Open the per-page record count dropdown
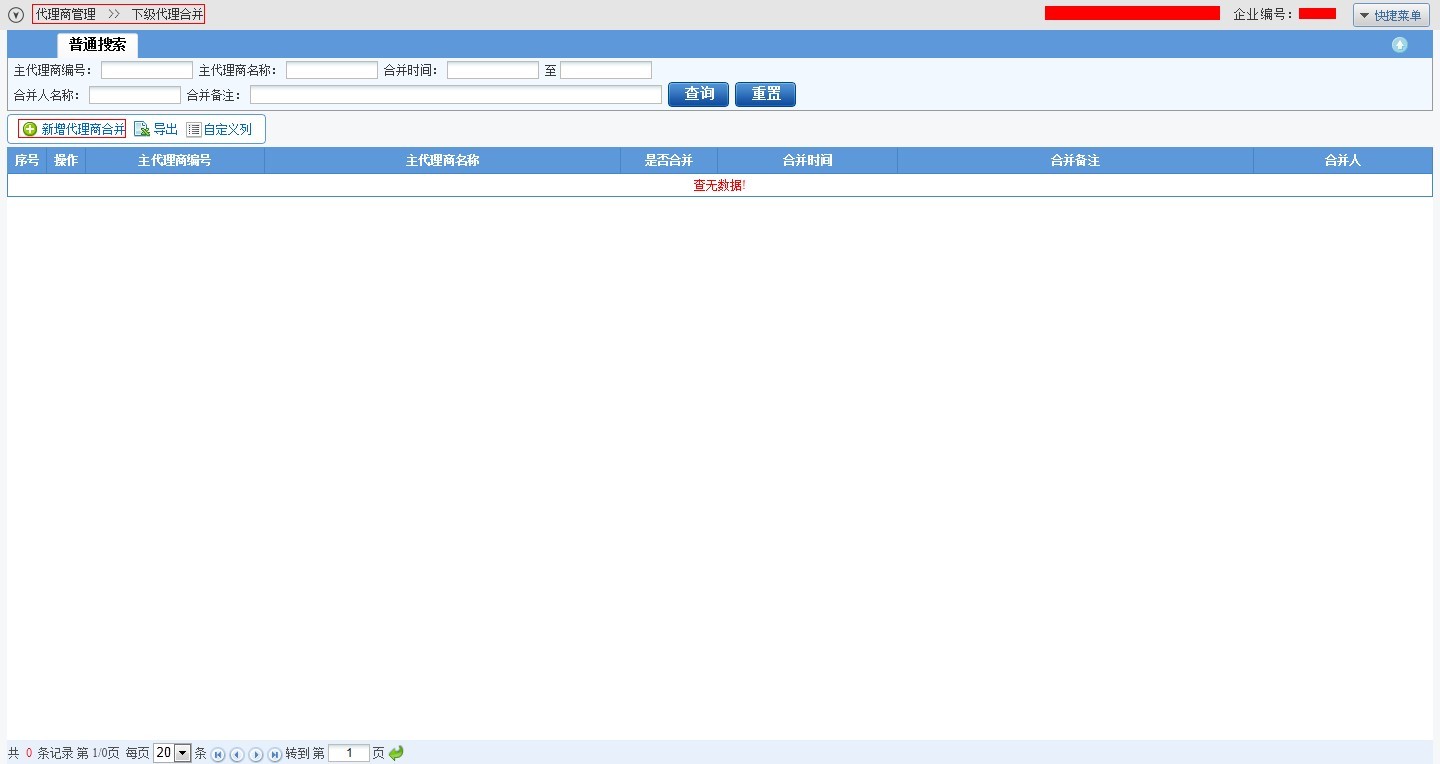 tap(182, 753)
